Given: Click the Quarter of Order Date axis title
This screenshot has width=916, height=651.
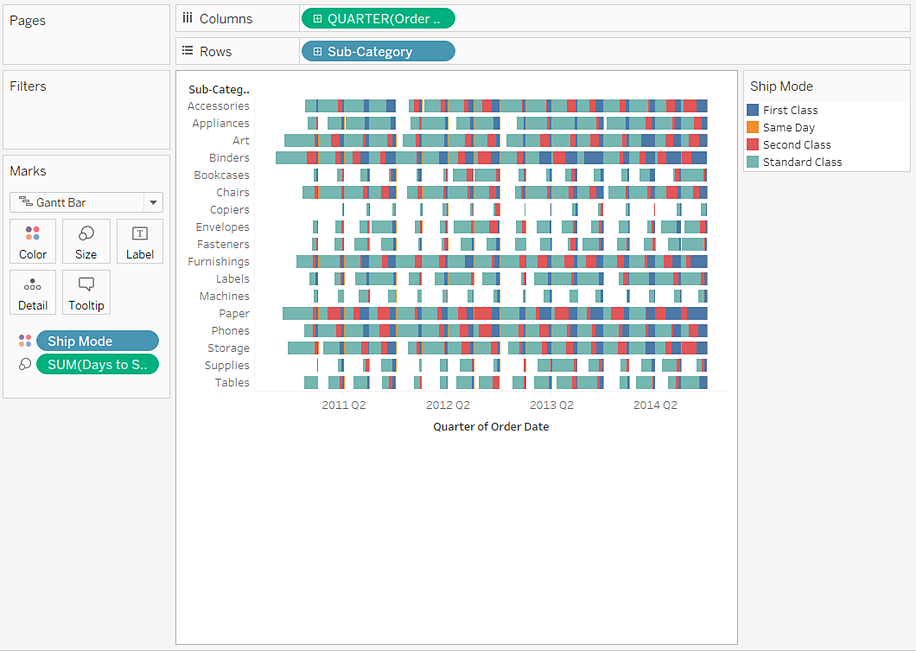Looking at the screenshot, I should 490,427.
